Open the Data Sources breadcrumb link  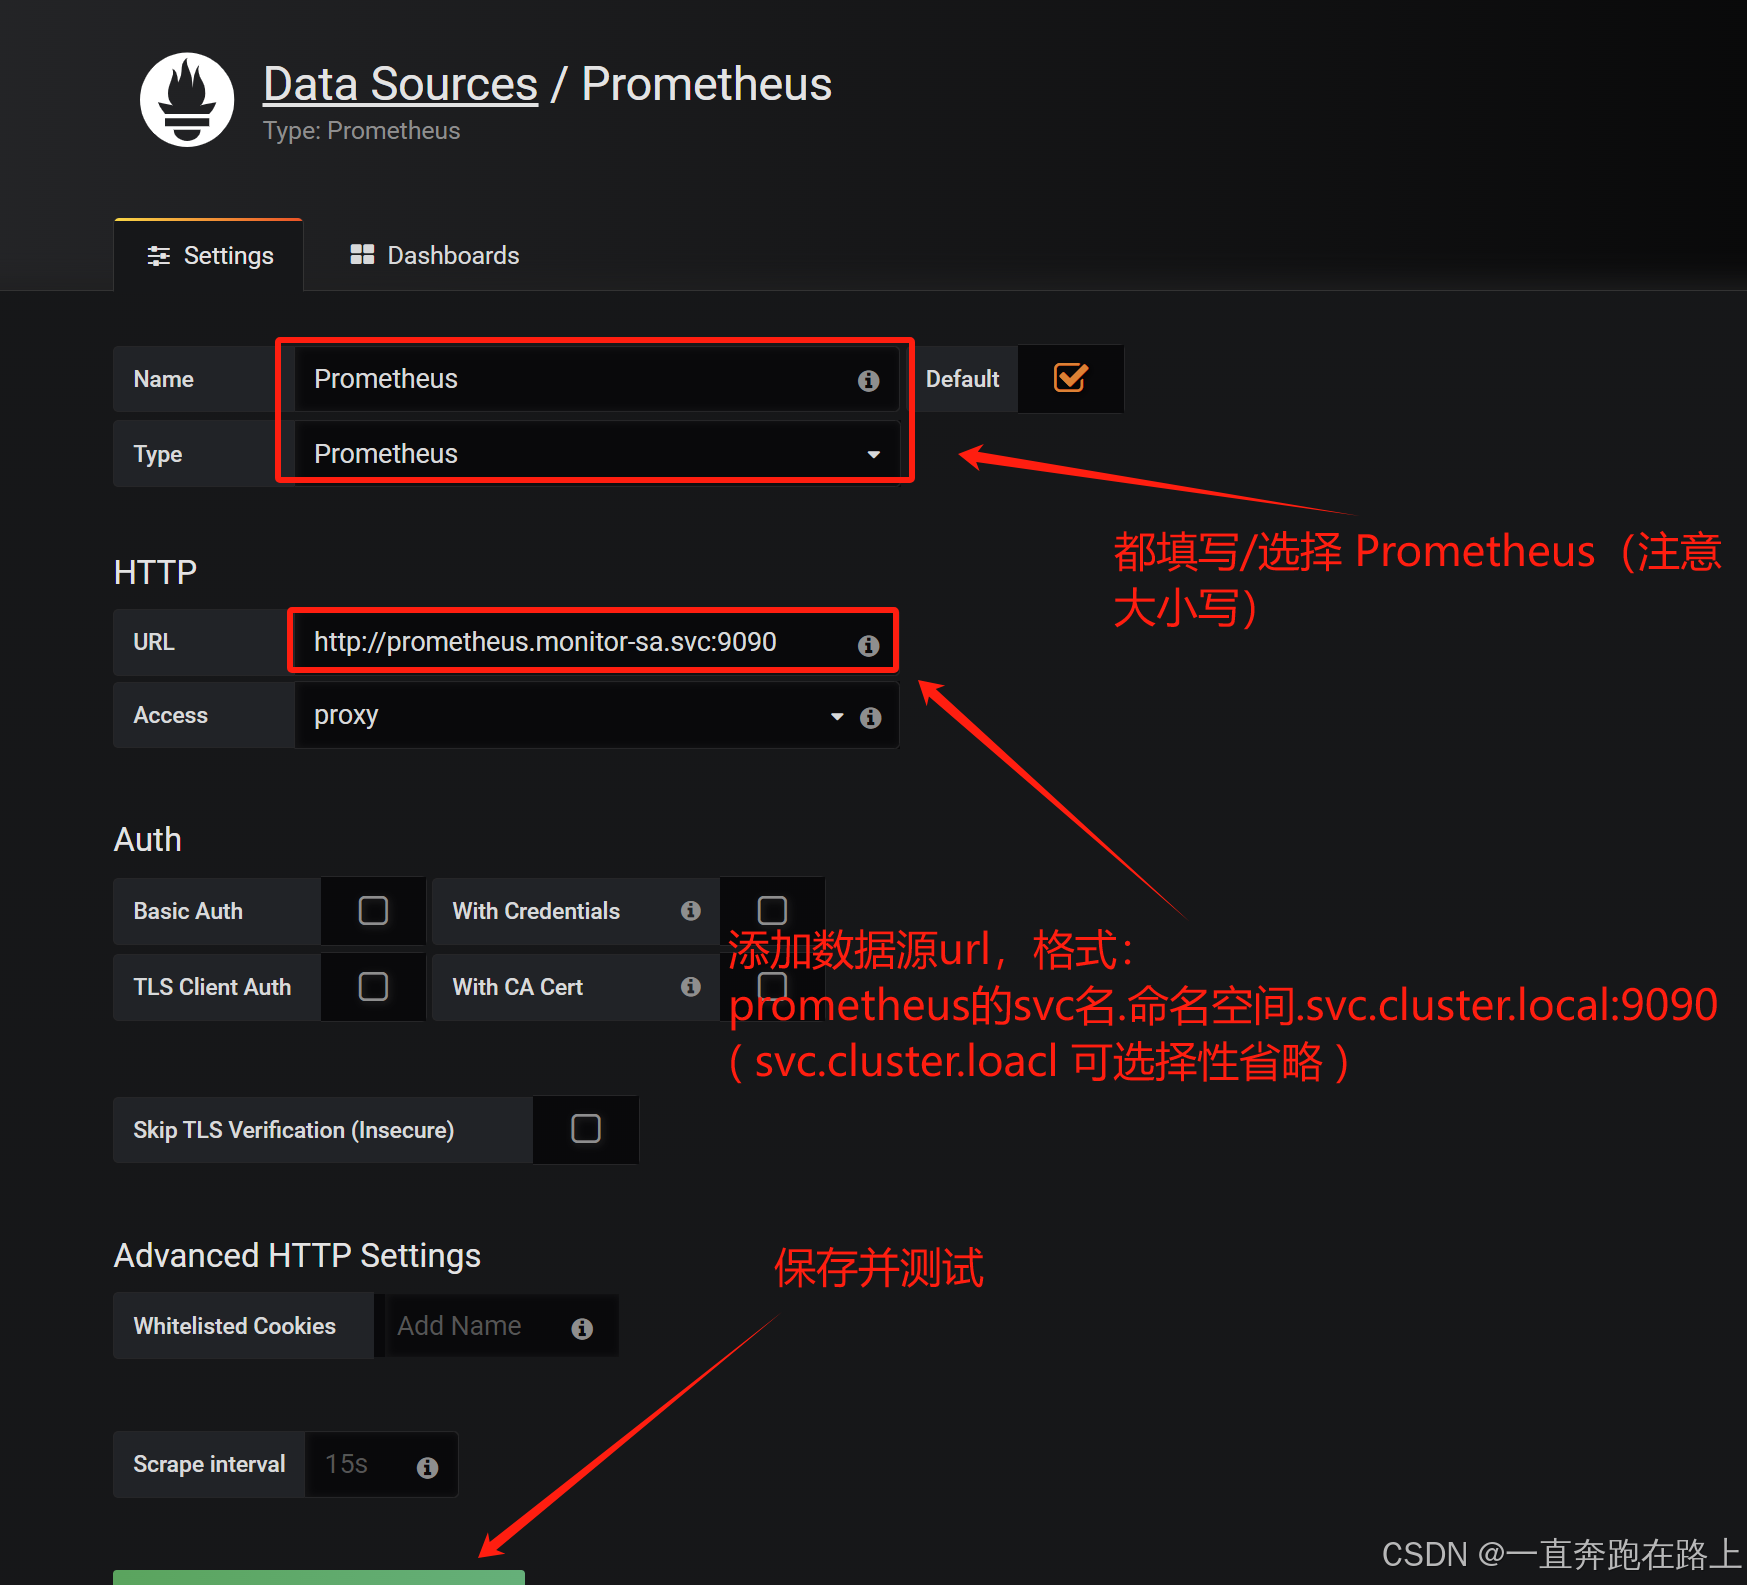tap(400, 84)
